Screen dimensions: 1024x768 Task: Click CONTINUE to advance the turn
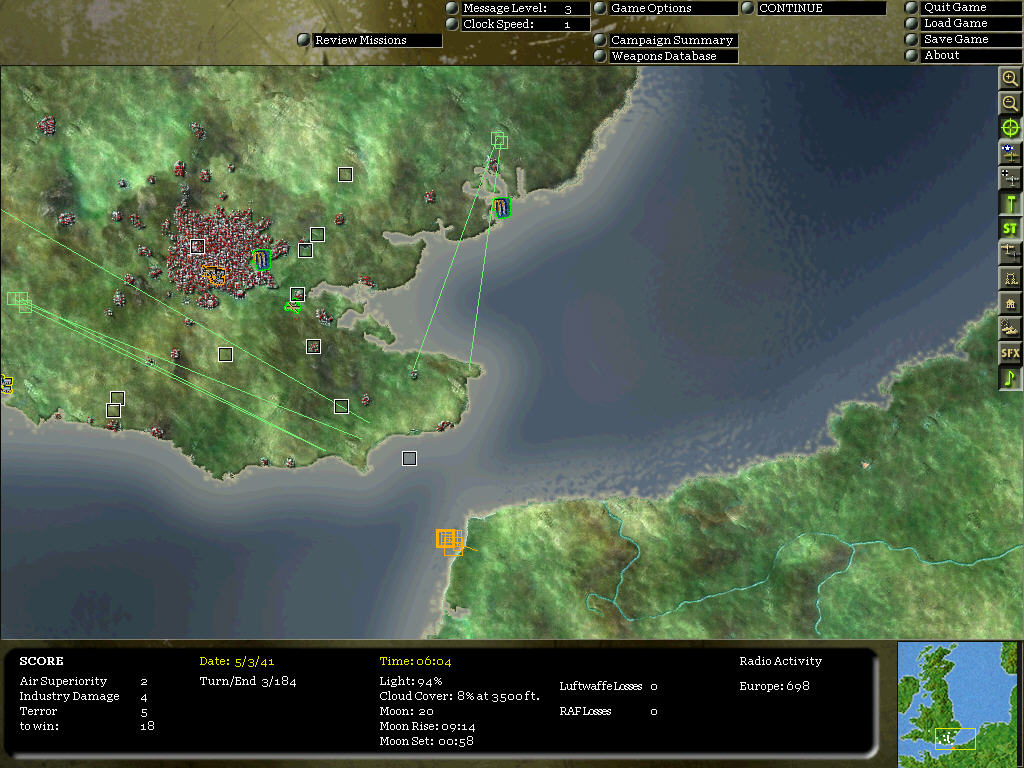[822, 8]
